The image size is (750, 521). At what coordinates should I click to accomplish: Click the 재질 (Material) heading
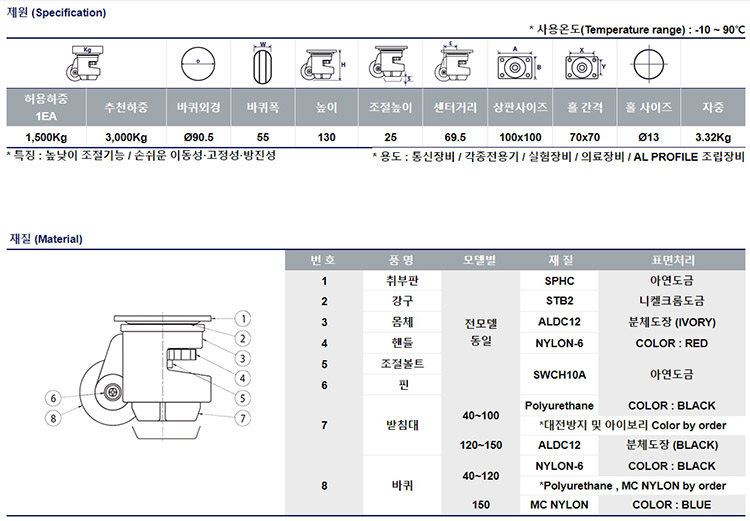pyautogui.click(x=46, y=239)
